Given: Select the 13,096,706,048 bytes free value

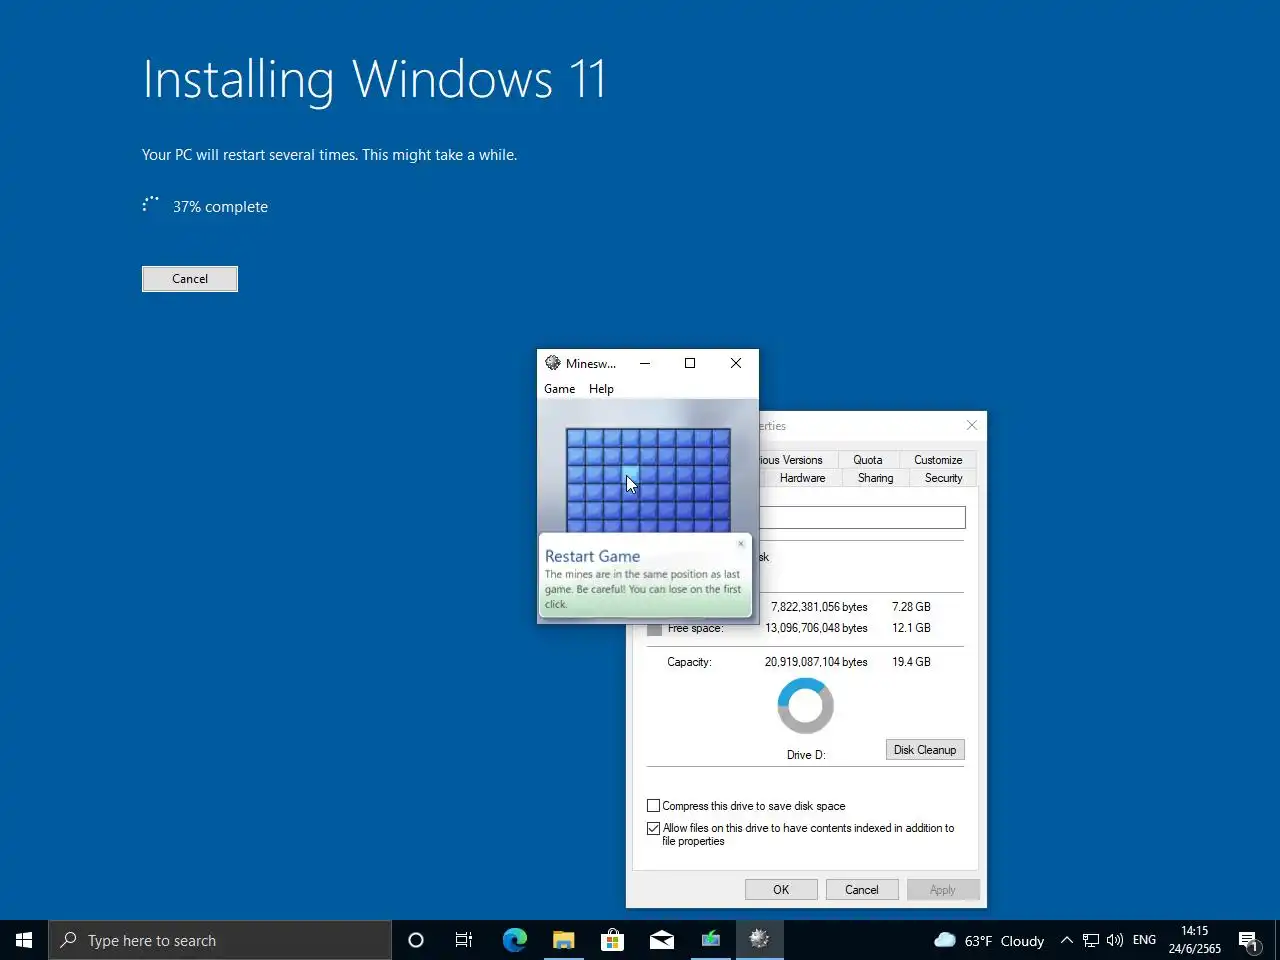Looking at the screenshot, I should [816, 628].
